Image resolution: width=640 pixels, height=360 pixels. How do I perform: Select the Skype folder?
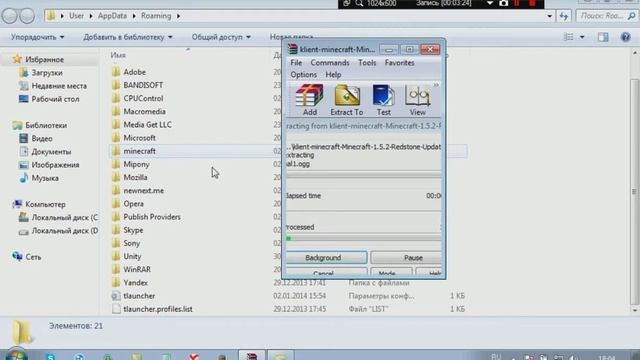(133, 230)
